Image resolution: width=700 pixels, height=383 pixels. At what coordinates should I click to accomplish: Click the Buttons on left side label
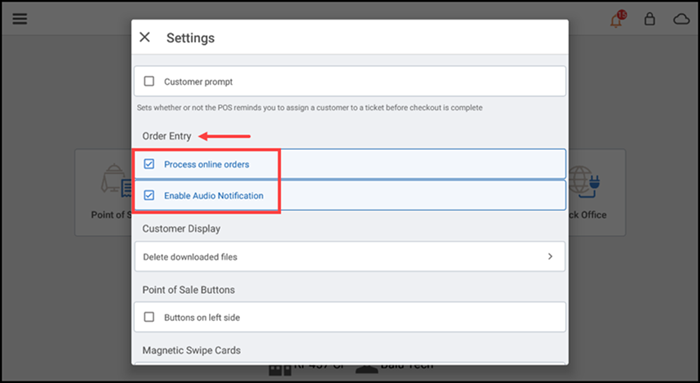tap(202, 317)
